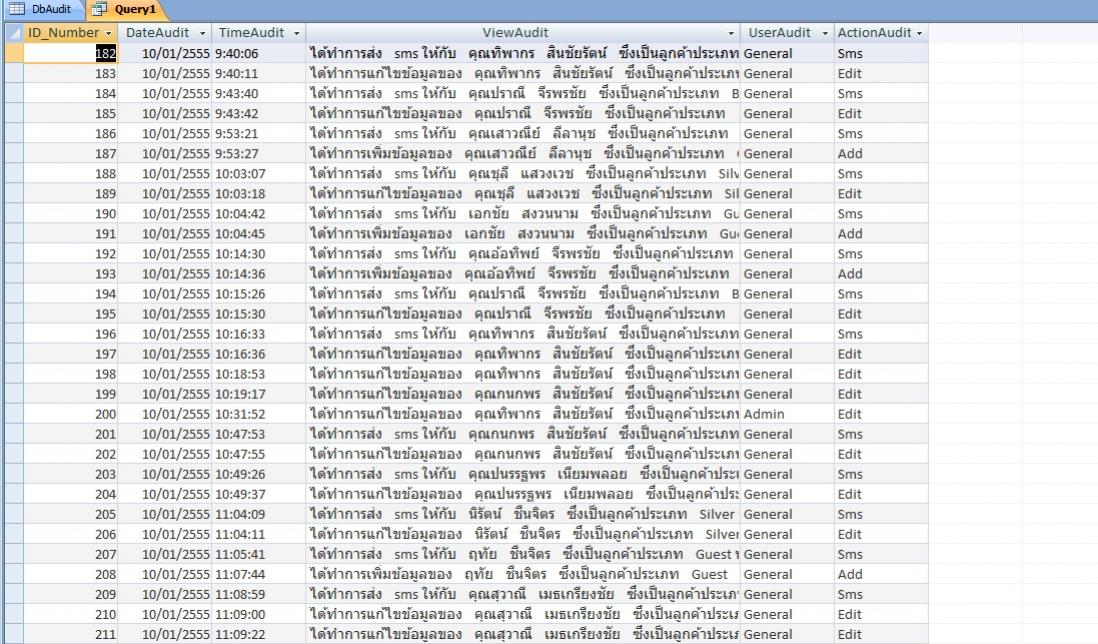This screenshot has width=1098, height=644.
Task: Click the time cell 11:04:11
Action: tap(258, 534)
